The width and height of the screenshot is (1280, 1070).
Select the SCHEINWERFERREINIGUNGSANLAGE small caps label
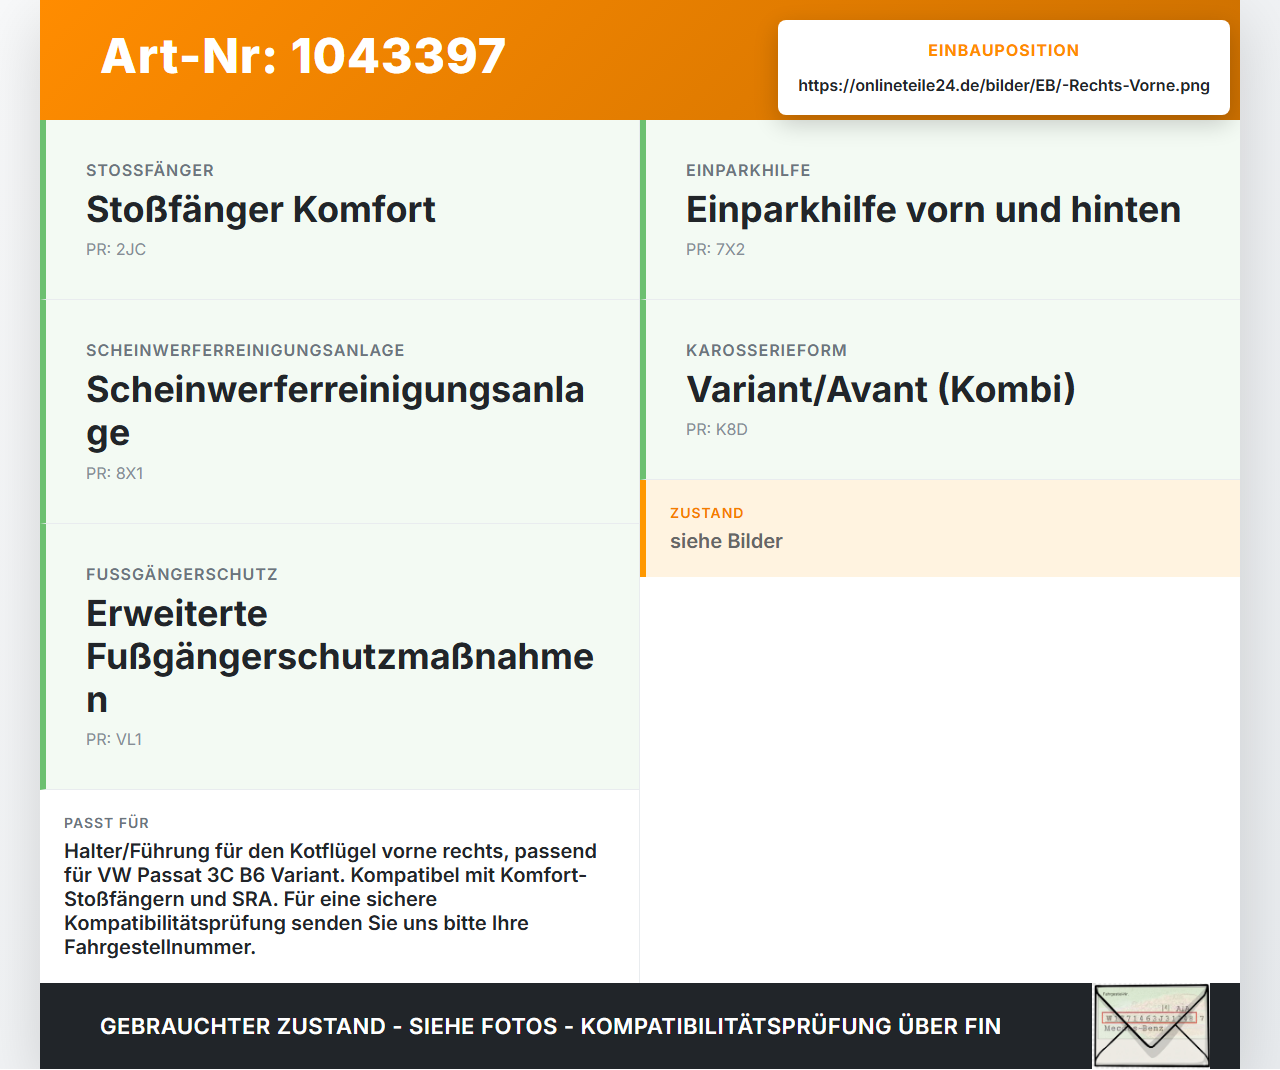pos(245,350)
